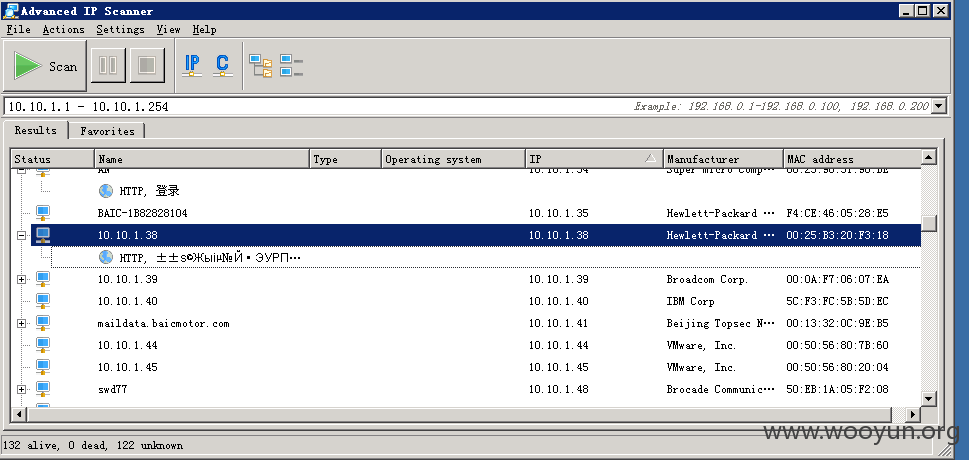Click computer icon of 10.10.1.44 row

[43, 345]
